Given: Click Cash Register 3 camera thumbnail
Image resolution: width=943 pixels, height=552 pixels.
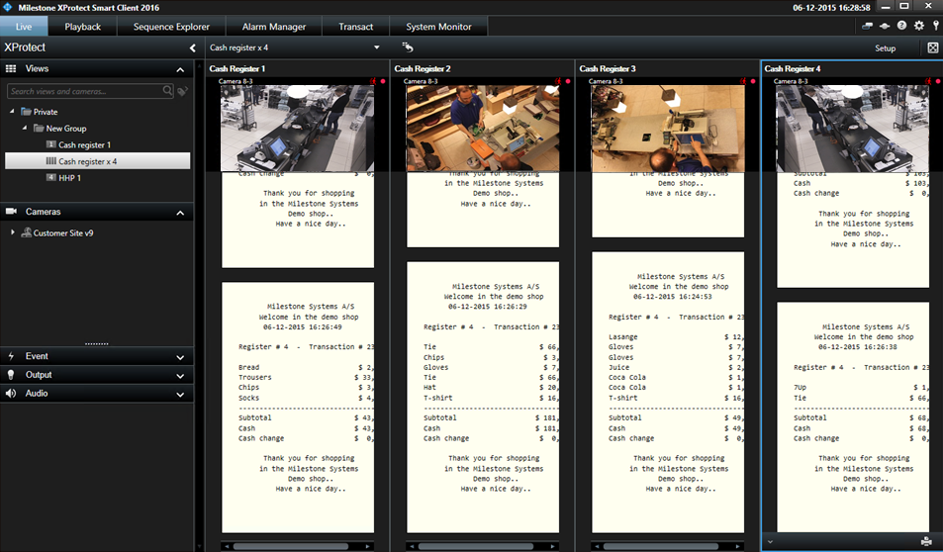Looking at the screenshot, I should (668, 128).
